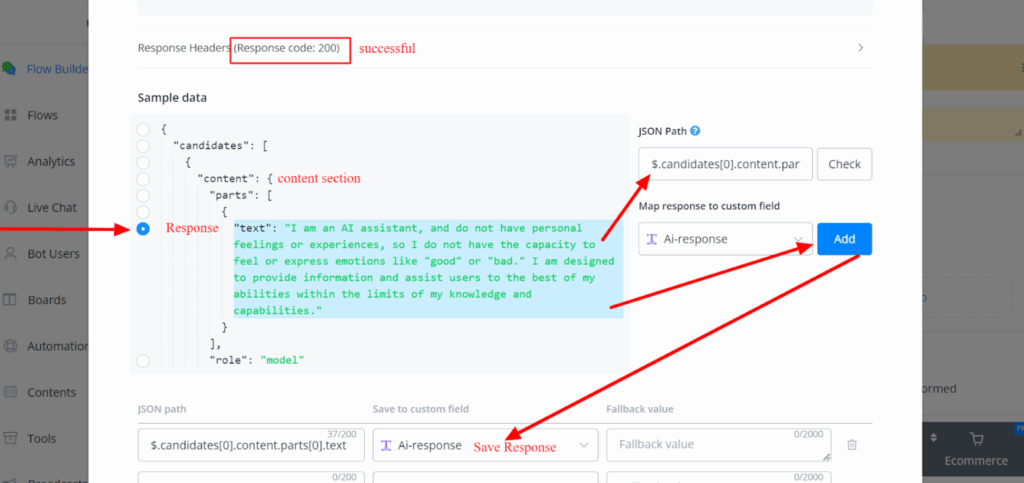Click the Check button

(844, 164)
